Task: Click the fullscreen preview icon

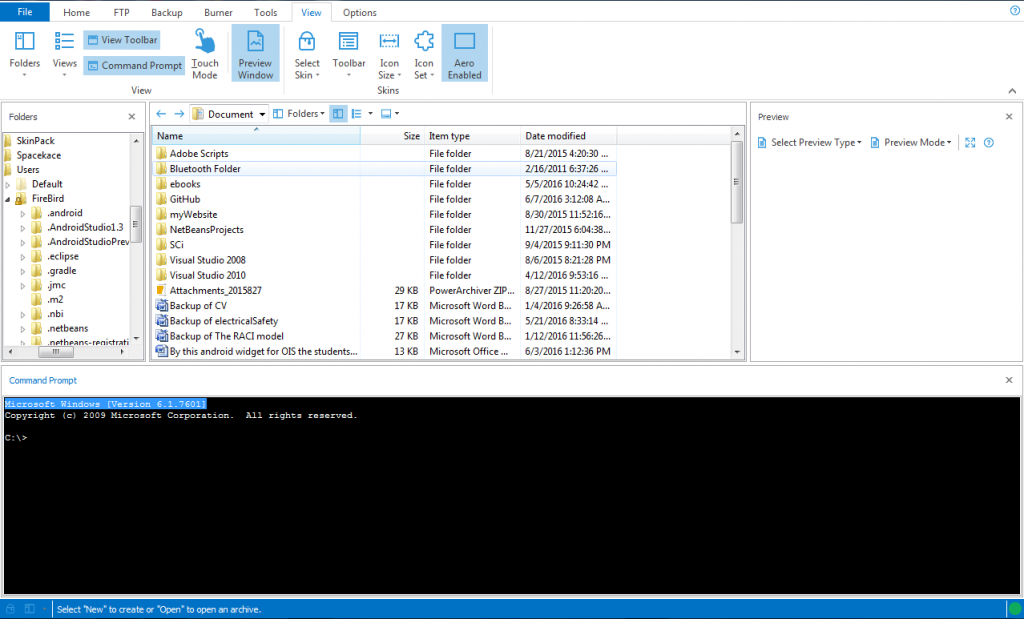Action: click(970, 142)
